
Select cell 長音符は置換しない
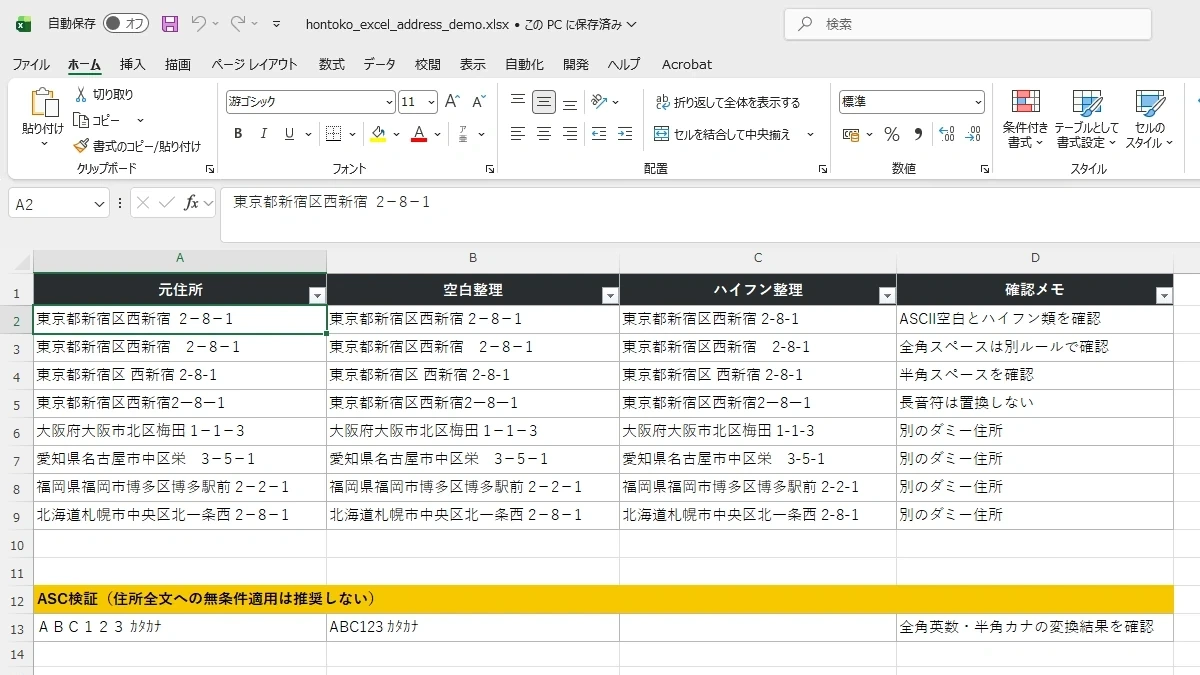pyautogui.click(x=1034, y=403)
